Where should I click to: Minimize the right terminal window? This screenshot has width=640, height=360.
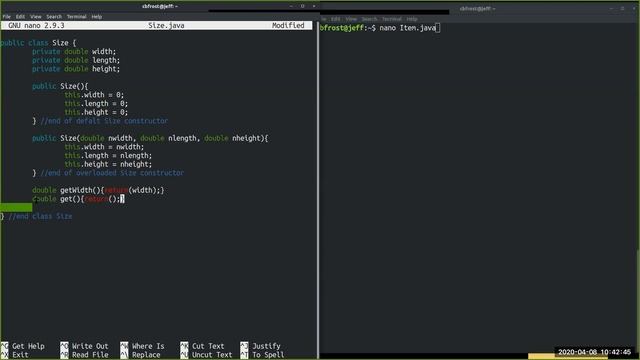pyautogui.click(x=611, y=8)
